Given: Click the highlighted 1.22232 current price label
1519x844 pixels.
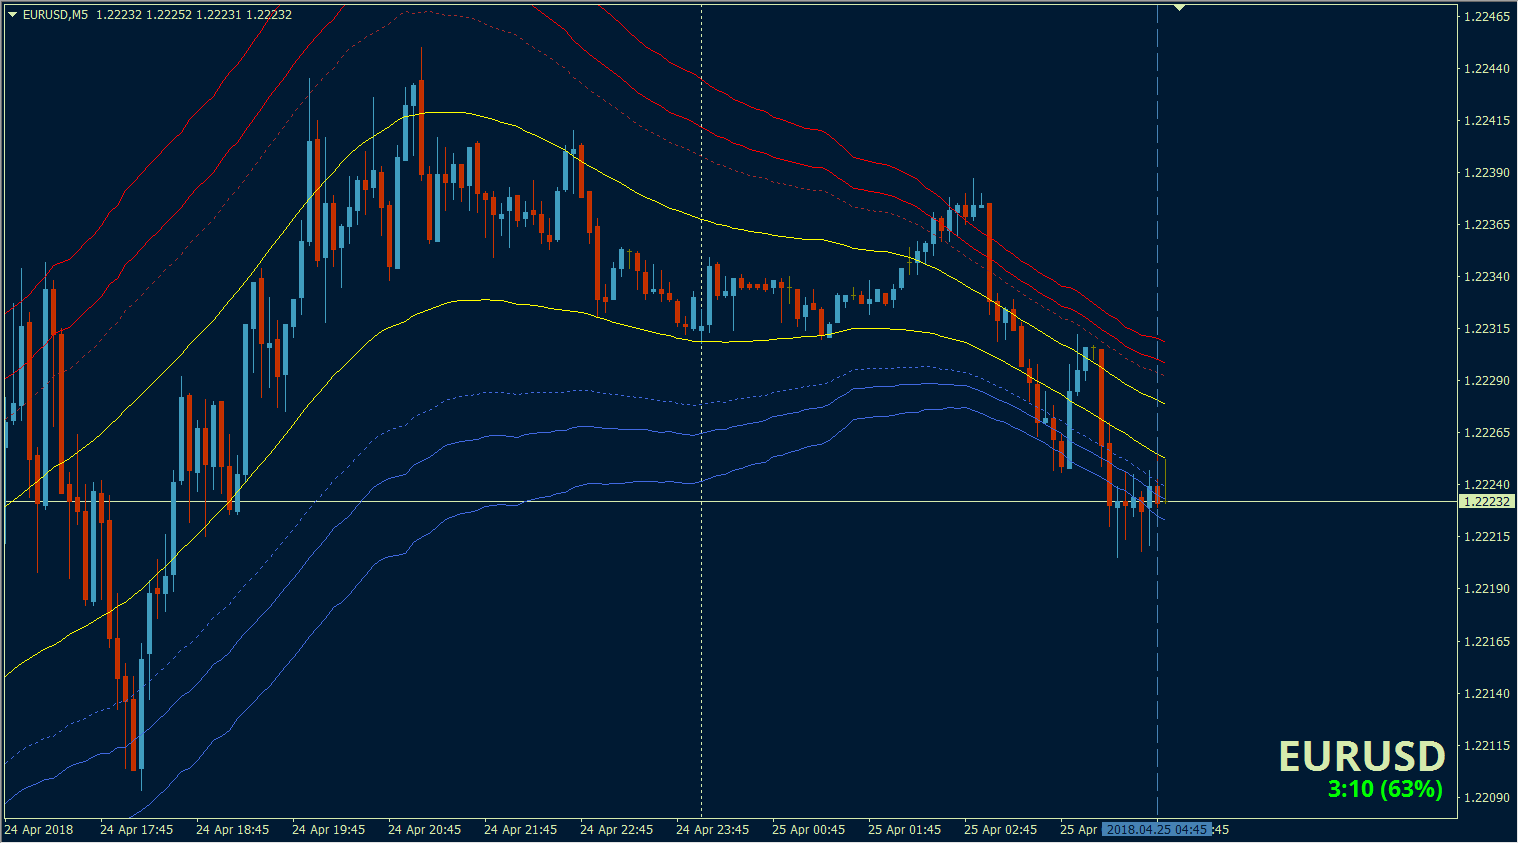Looking at the screenshot, I should [x=1487, y=502].
